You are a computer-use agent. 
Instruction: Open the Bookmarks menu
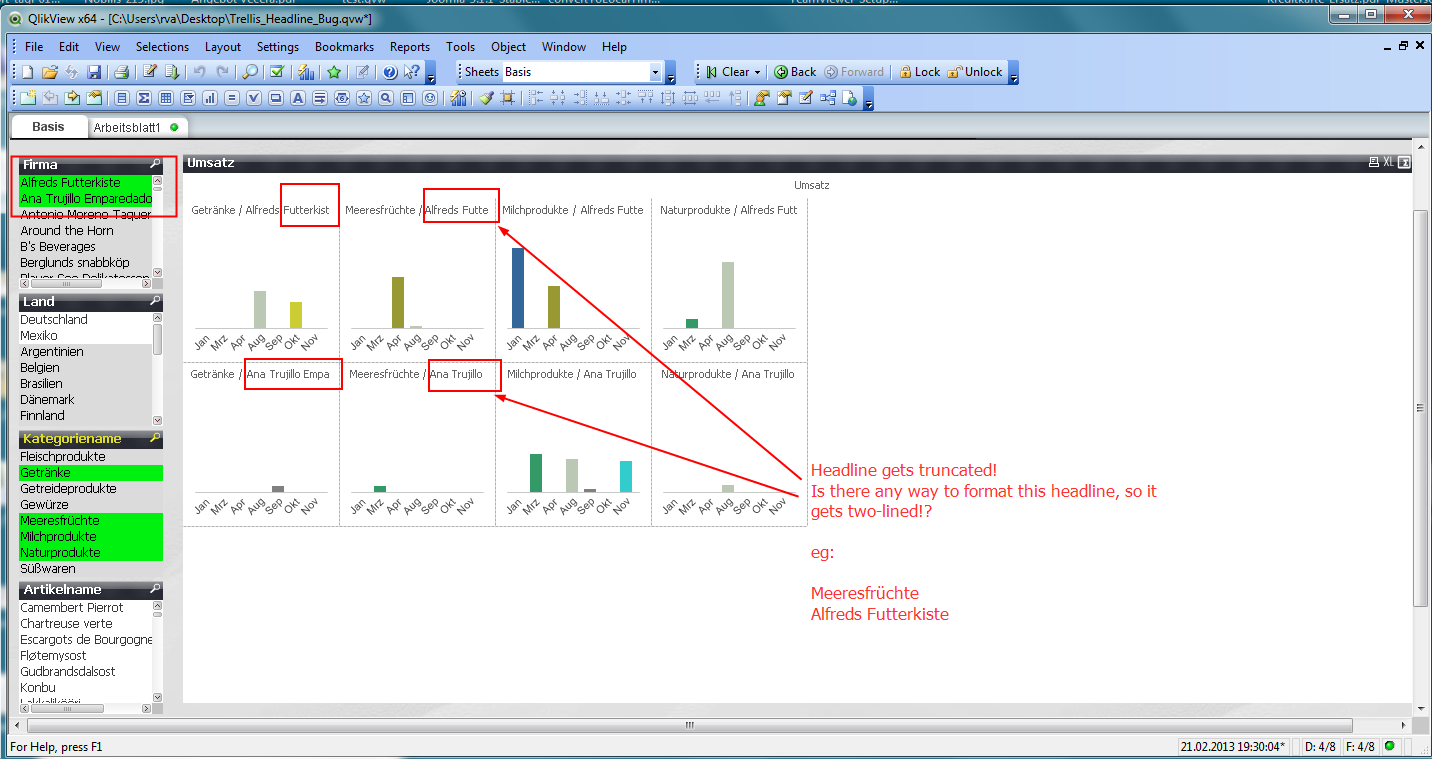(x=344, y=47)
